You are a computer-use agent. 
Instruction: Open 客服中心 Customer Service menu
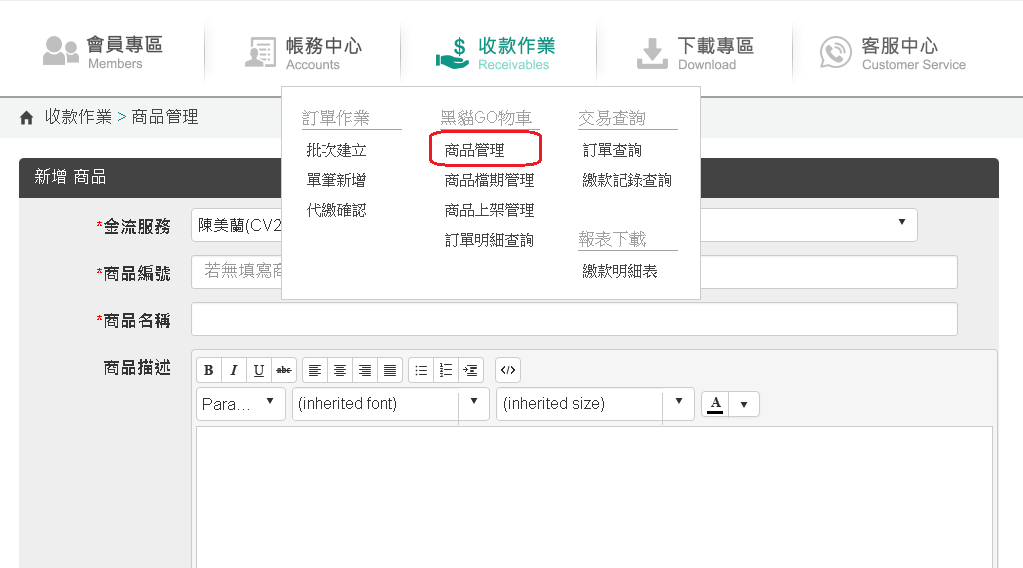pyautogui.click(x=893, y=53)
